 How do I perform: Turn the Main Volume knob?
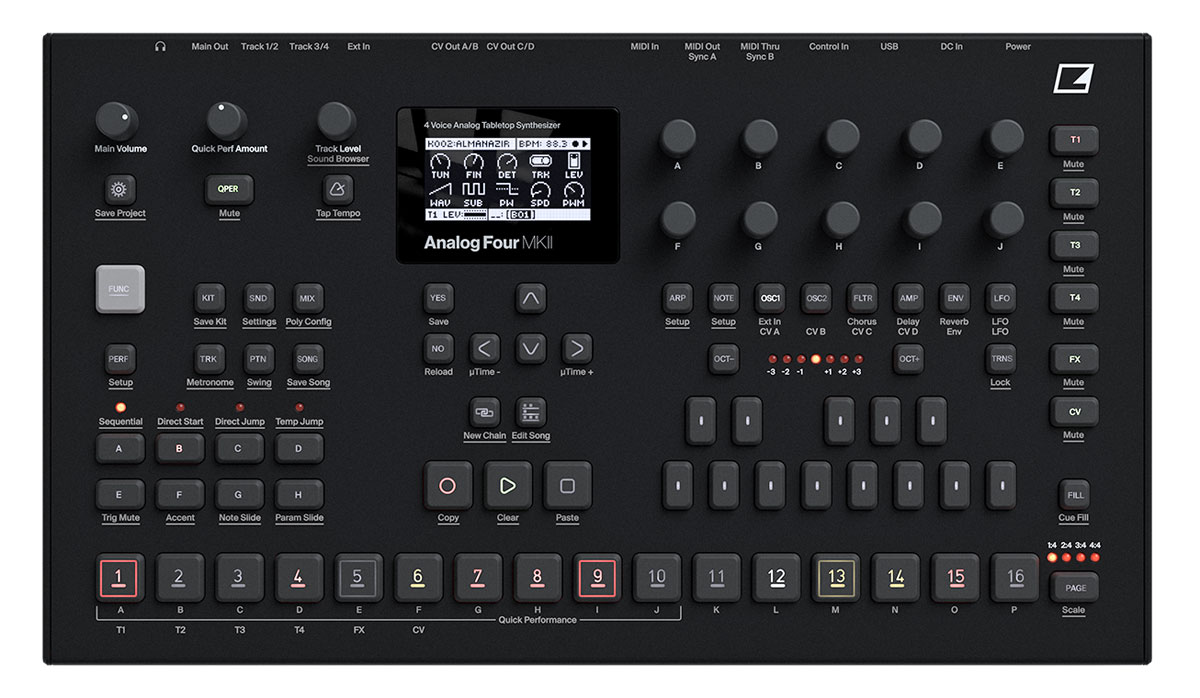(x=119, y=122)
